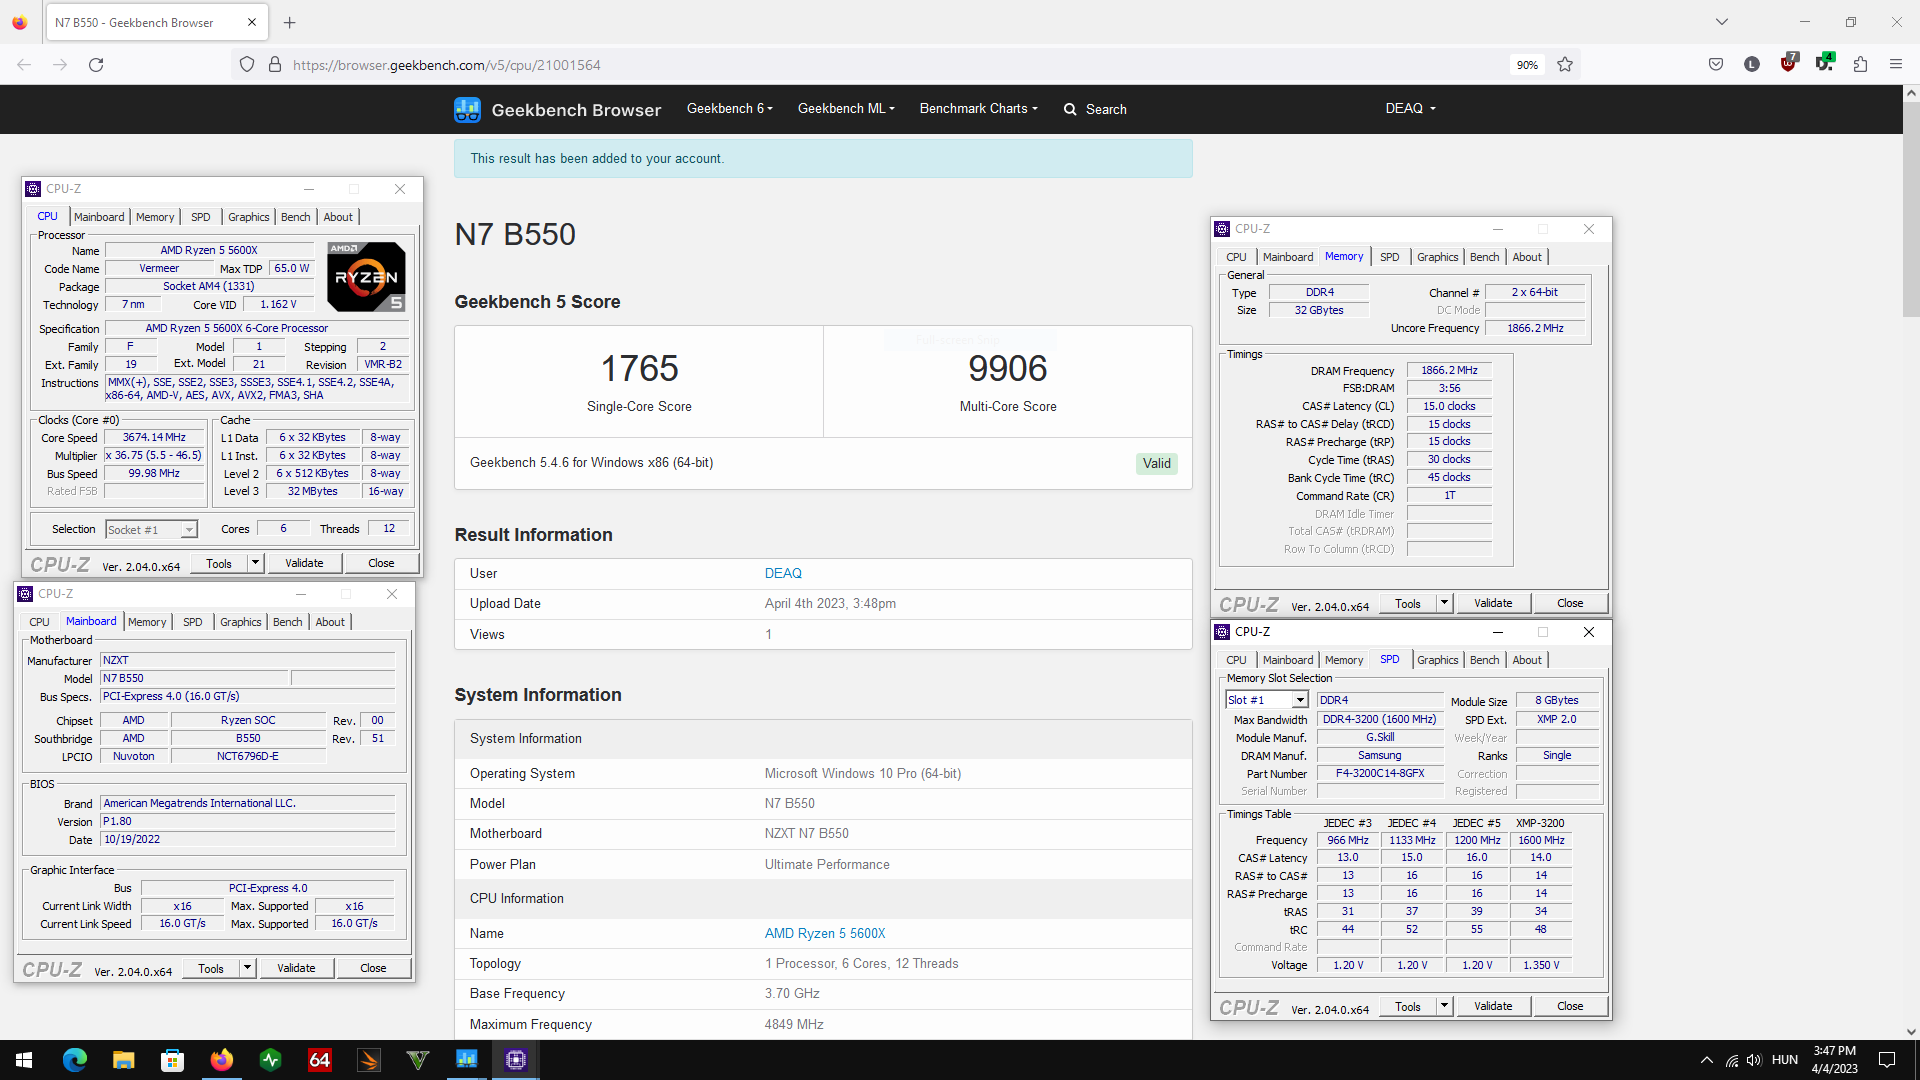
Task: Close the N7 B550 browser tab
Action: click(252, 22)
